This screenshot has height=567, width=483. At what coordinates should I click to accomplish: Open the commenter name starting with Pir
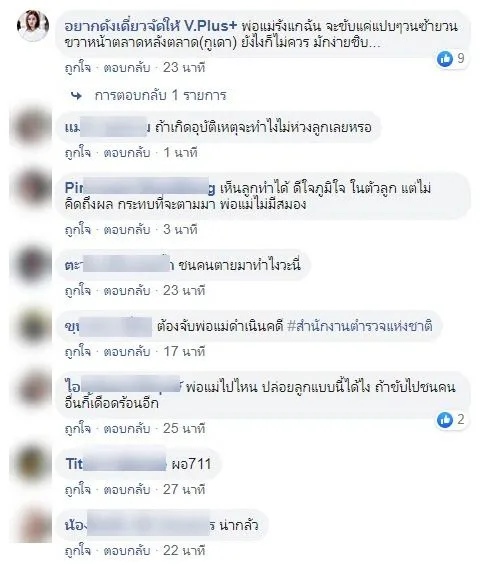point(140,188)
